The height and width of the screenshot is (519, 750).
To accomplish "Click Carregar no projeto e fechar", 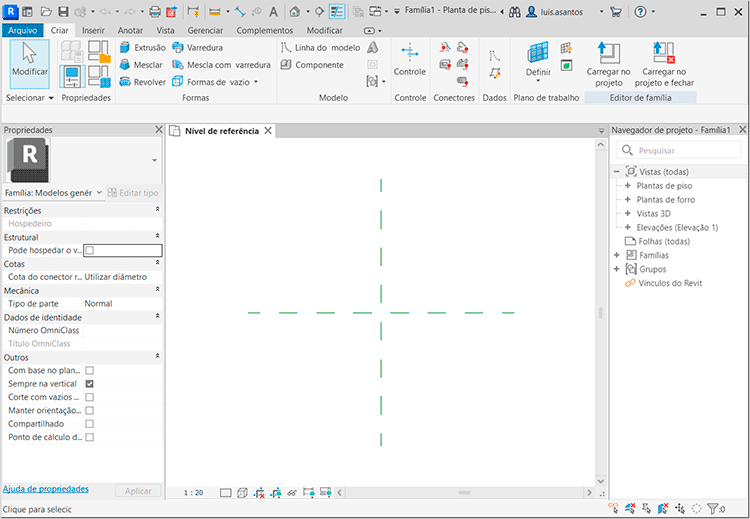I will [x=665, y=60].
